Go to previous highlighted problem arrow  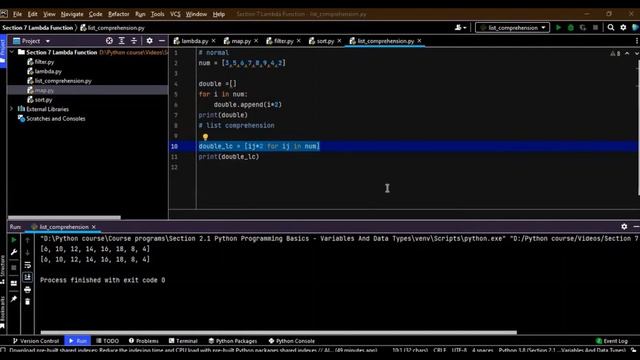pyautogui.click(x=627, y=53)
